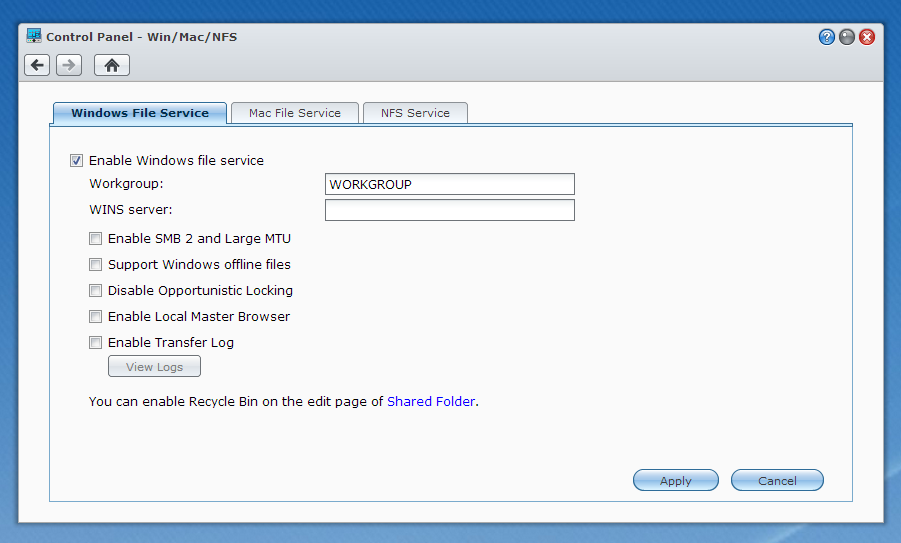Close the Control Panel window
Image resolution: width=901 pixels, height=543 pixels.
coord(867,37)
